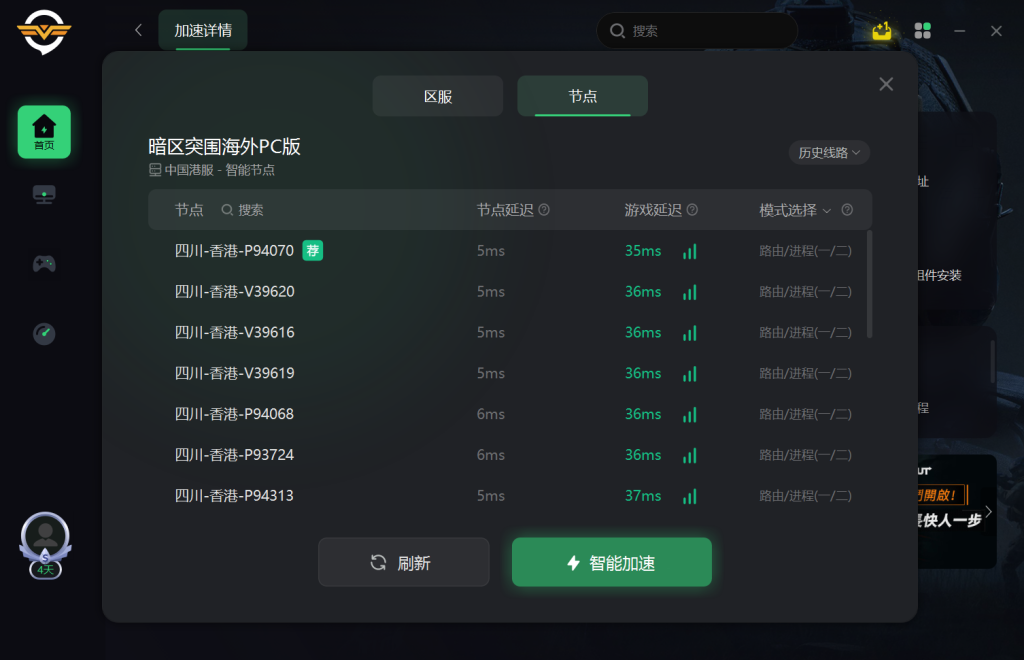Click the 刷新 refresh button
Screen dimensions: 1024x660
point(404,562)
